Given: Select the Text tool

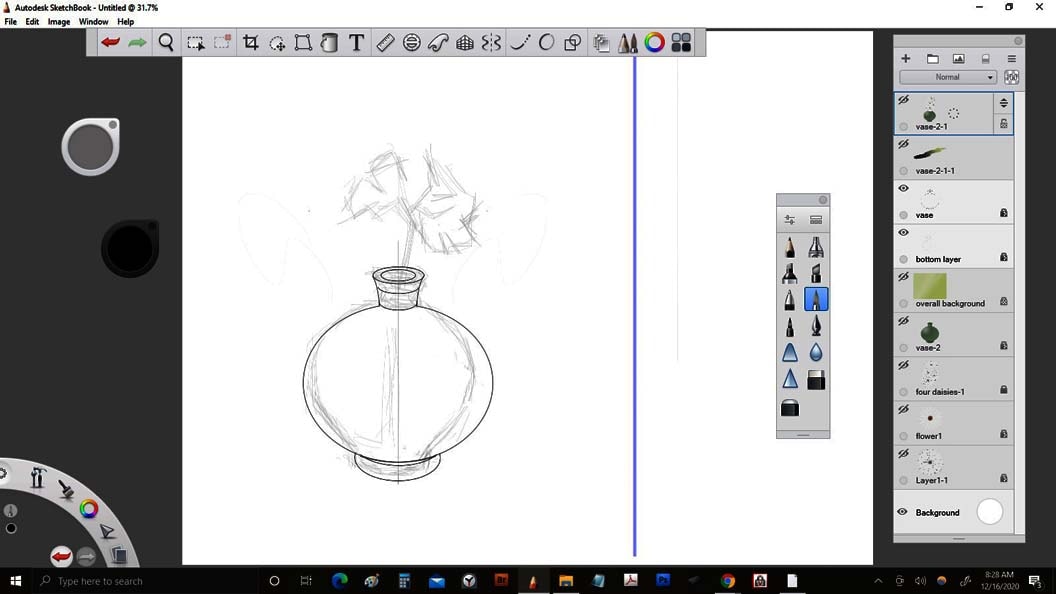Looking at the screenshot, I should pyautogui.click(x=356, y=42).
